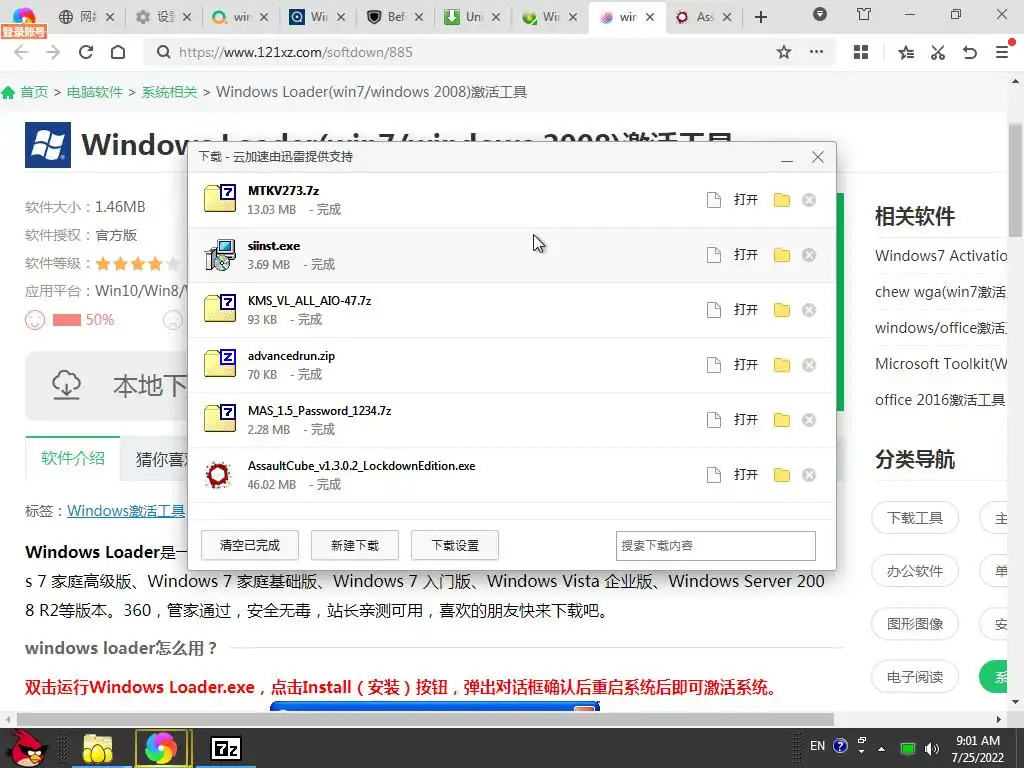
Task: Select the 软件介绍 tab
Action: click(x=72, y=458)
